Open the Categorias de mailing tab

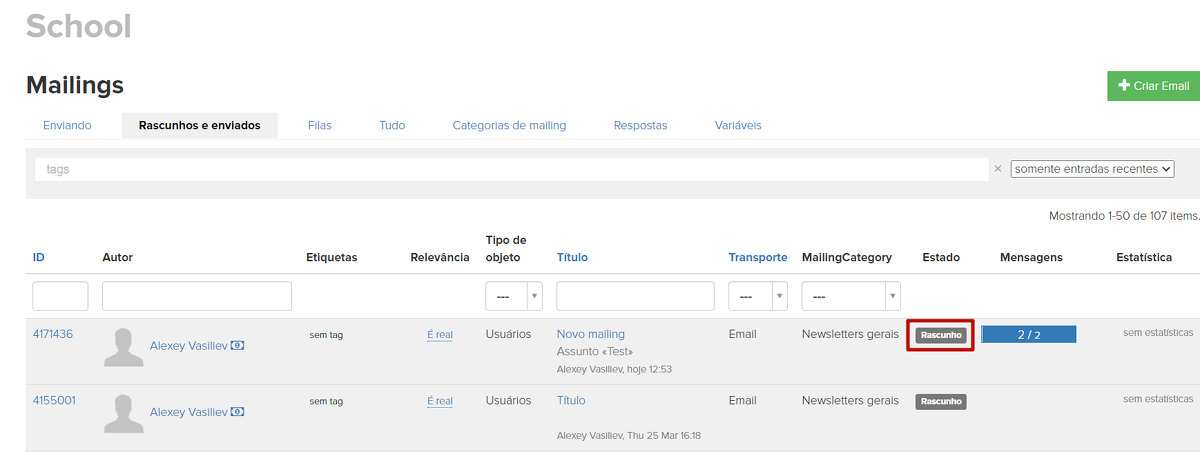(x=509, y=126)
